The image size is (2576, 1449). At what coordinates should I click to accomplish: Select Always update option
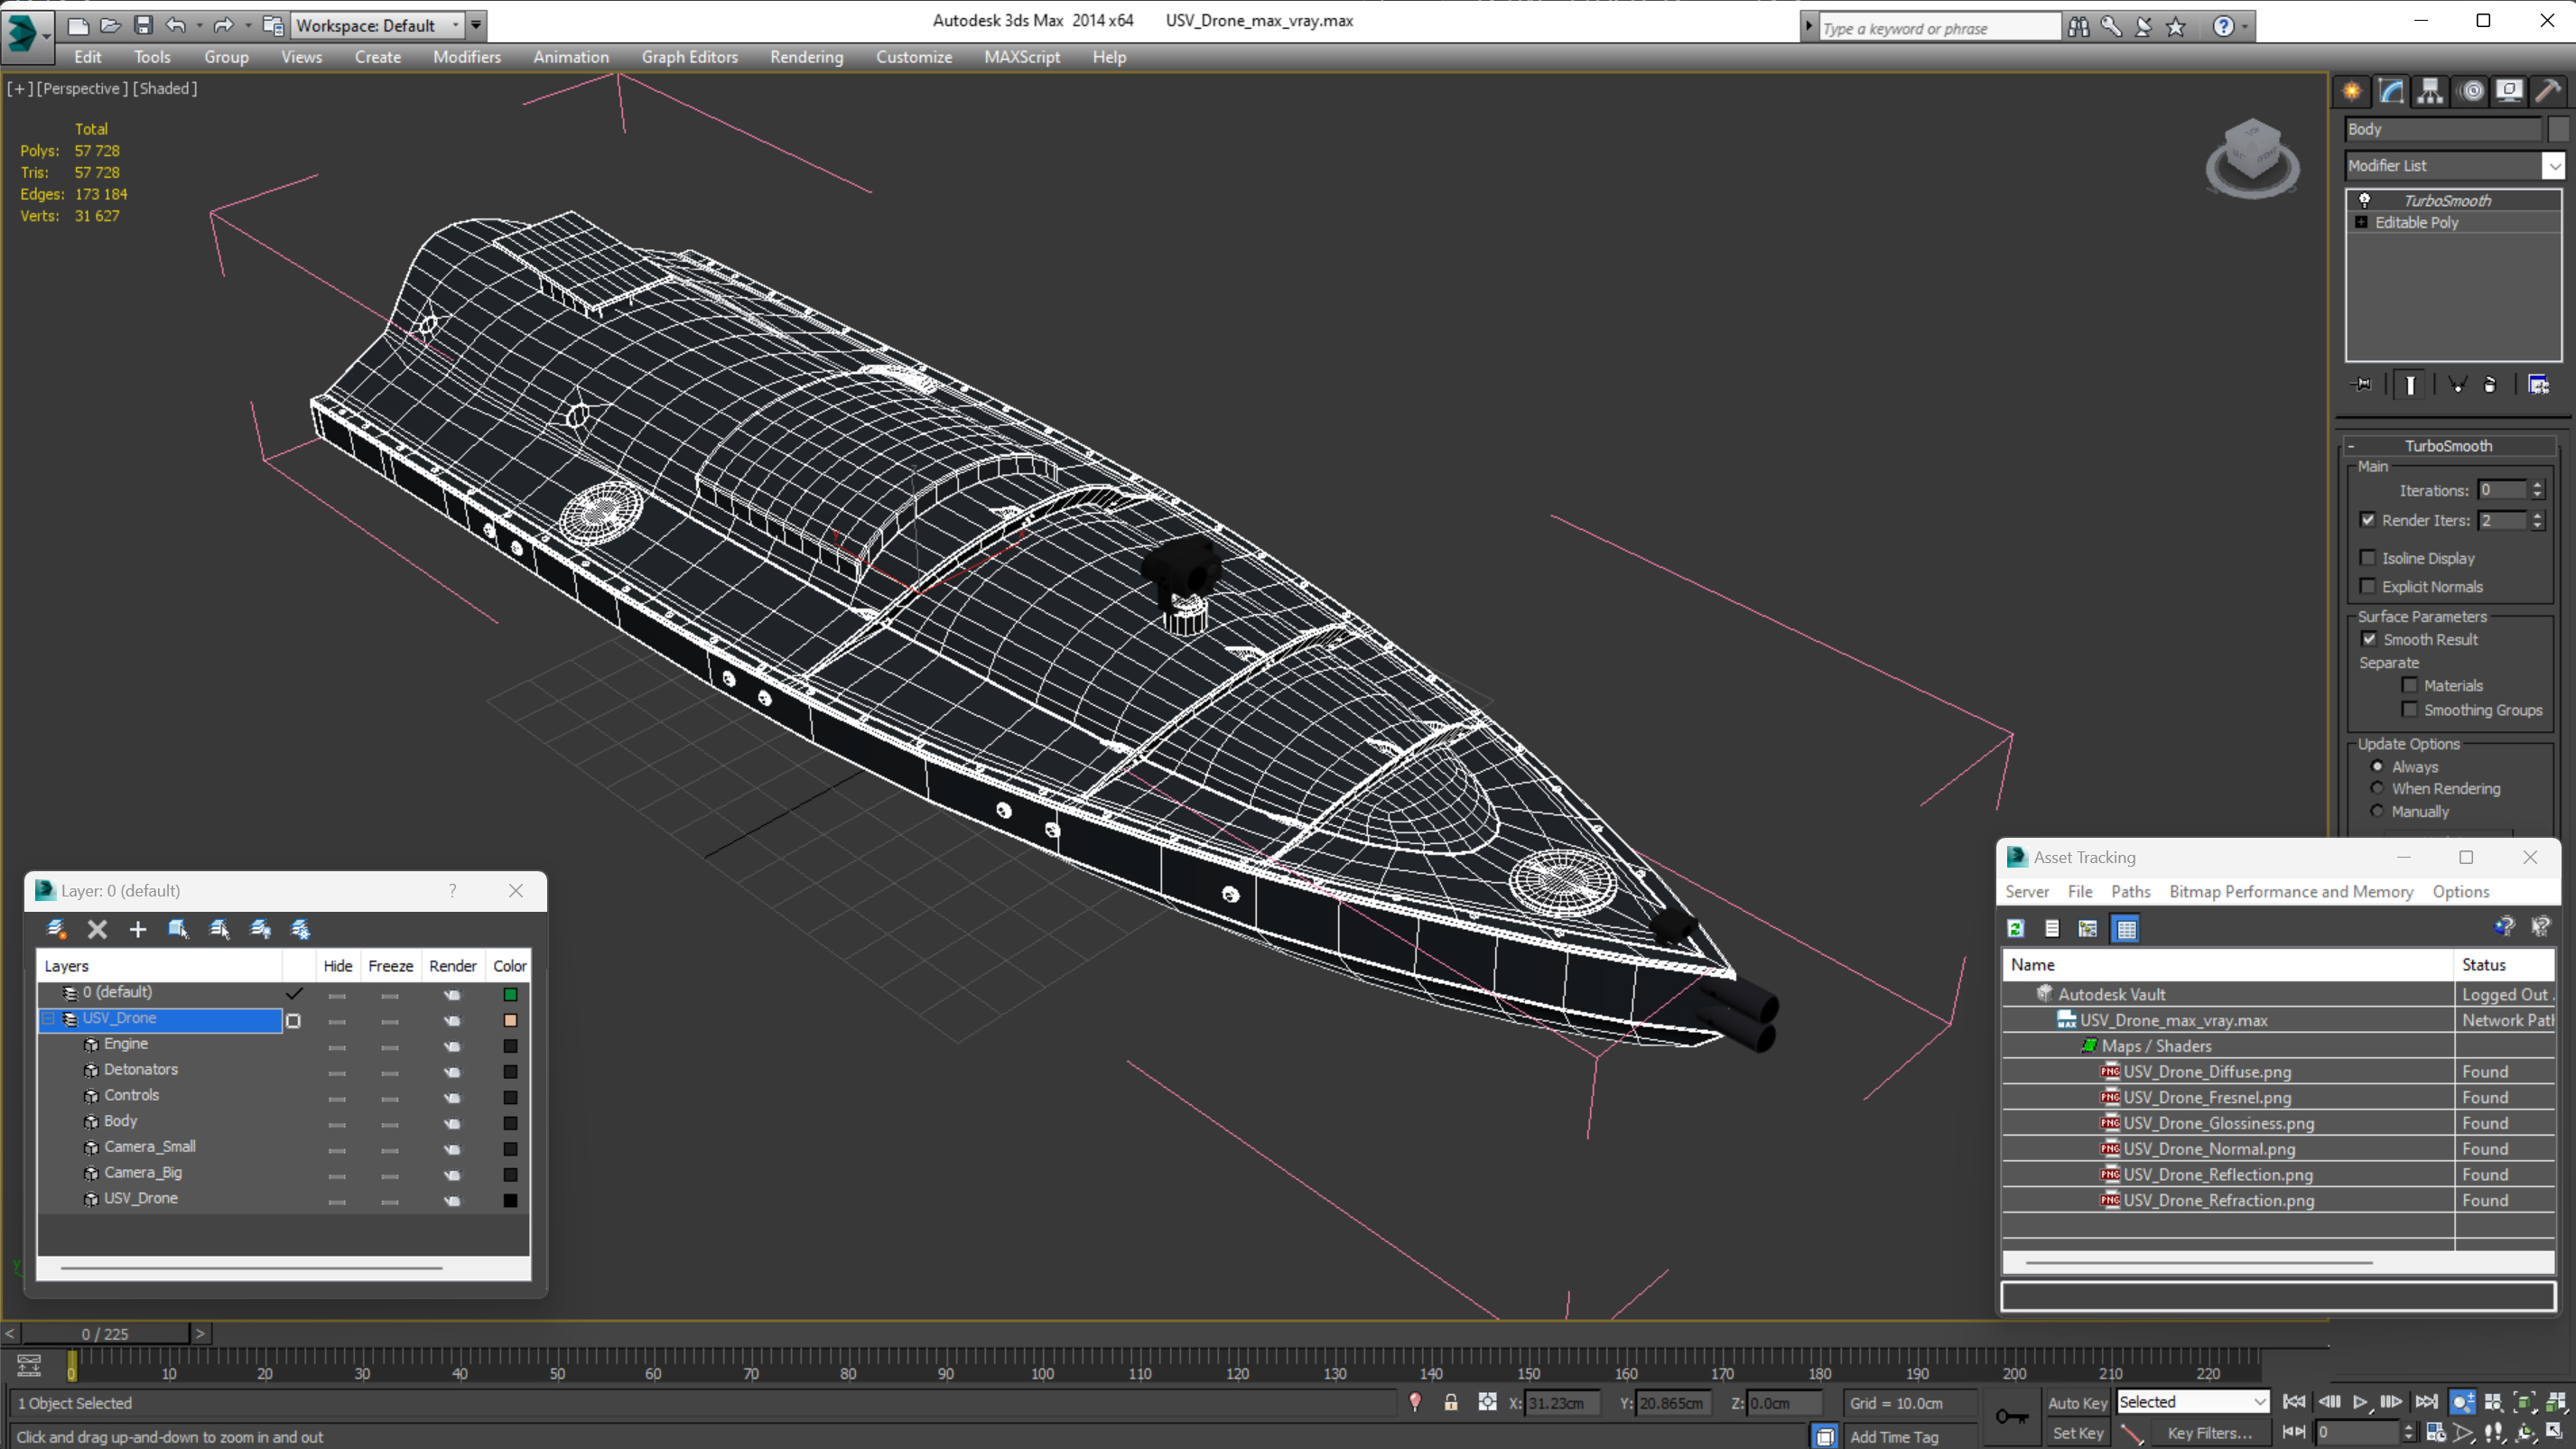pyautogui.click(x=2377, y=766)
